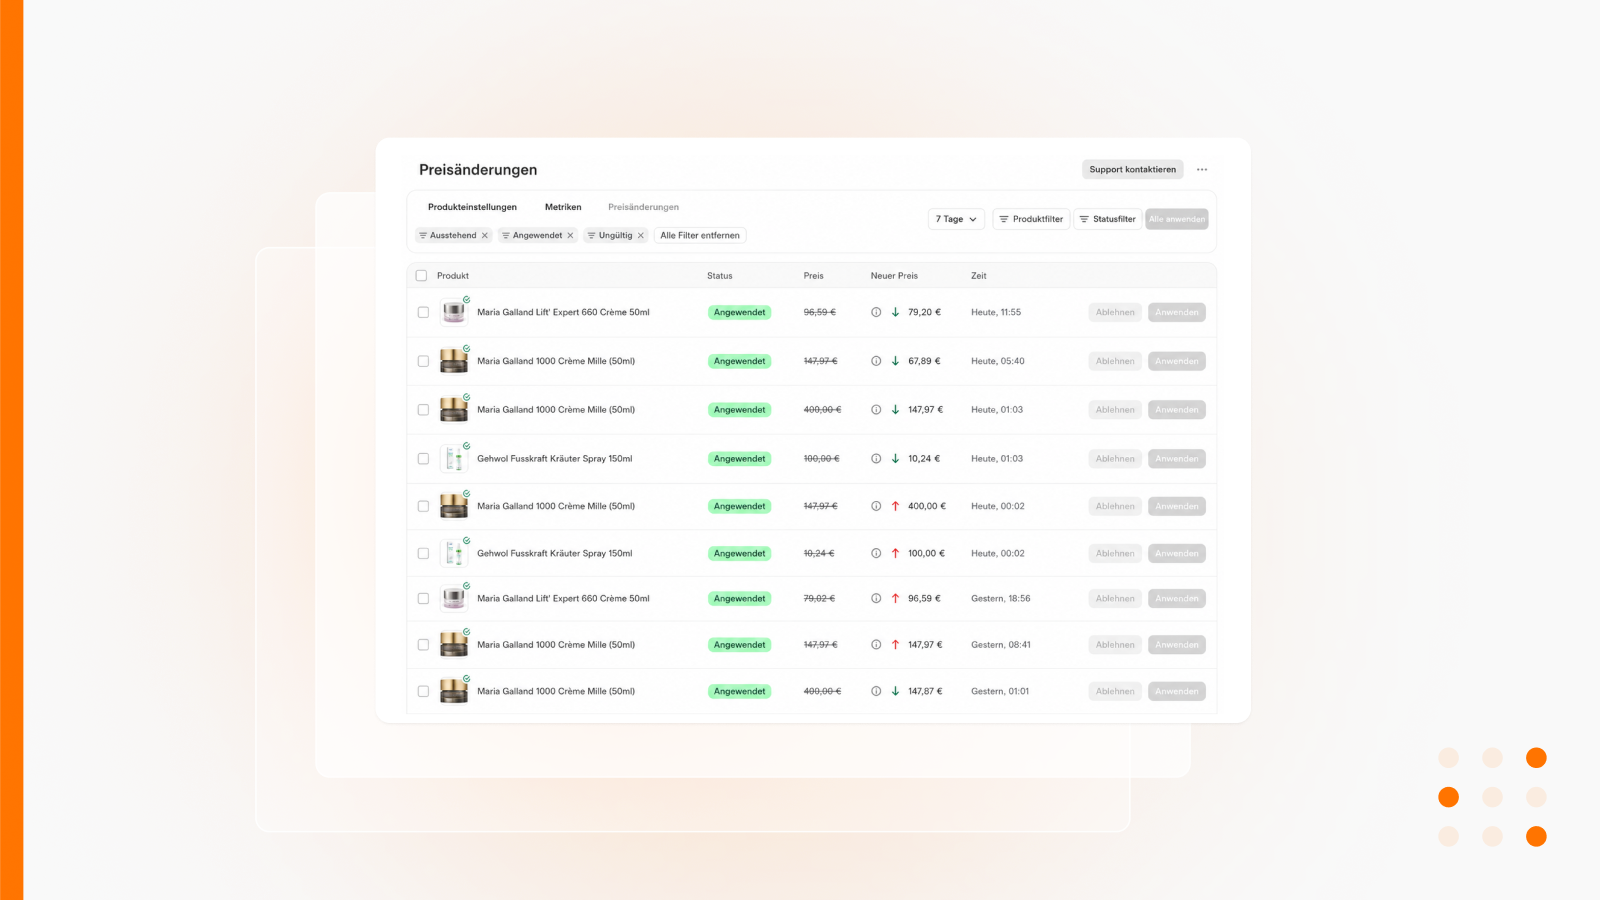This screenshot has width=1600, height=900.
Task: Tick the checkbox for the Gestern, 18:56 row
Action: click(x=423, y=599)
